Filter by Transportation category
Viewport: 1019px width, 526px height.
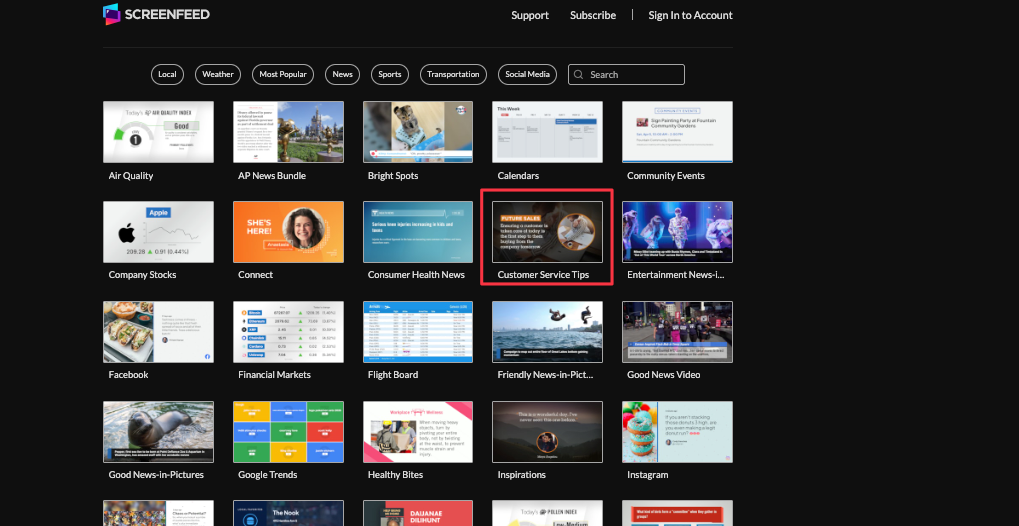tap(453, 75)
